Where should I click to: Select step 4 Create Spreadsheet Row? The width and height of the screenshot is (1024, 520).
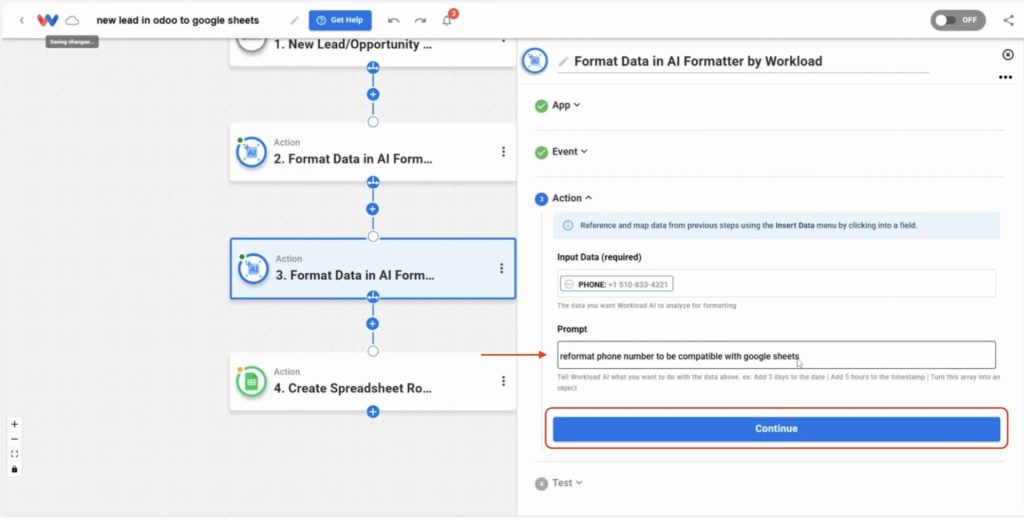point(372,382)
